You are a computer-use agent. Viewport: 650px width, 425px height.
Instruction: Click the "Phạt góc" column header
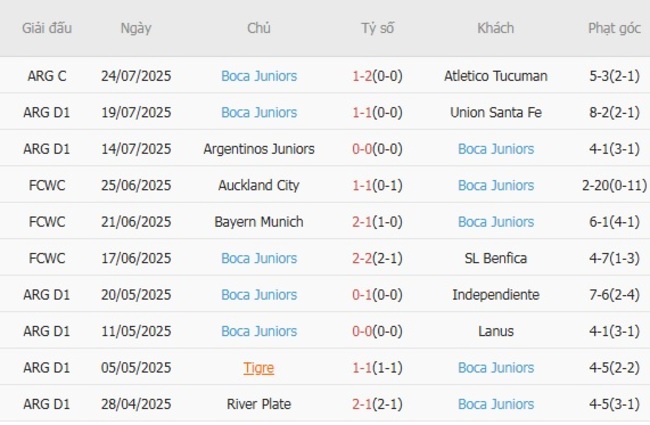pyautogui.click(x=615, y=28)
